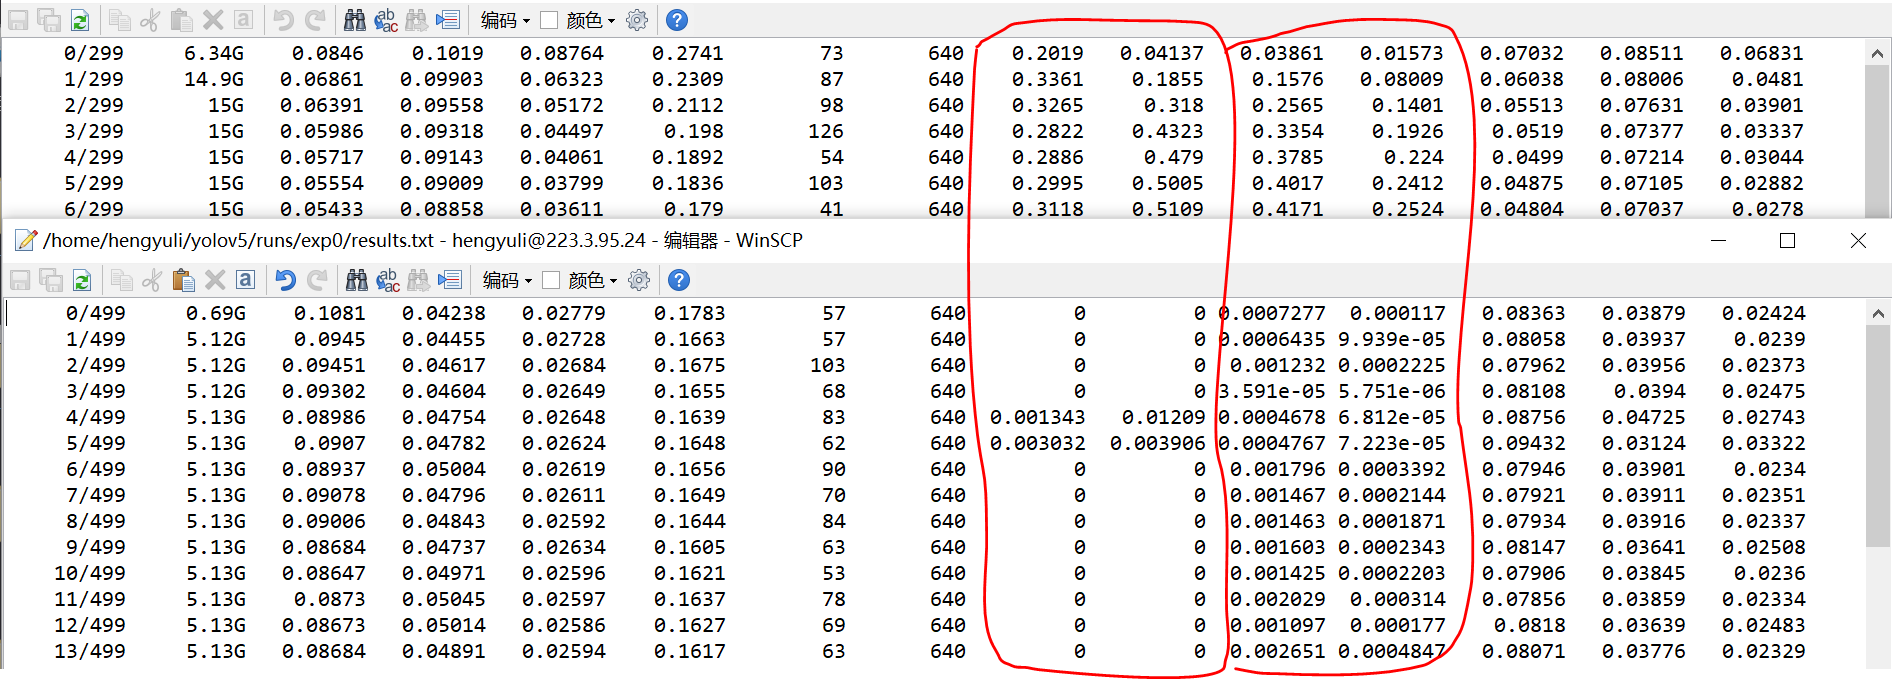Open Replace tool in results.txt editor toolbar
Screen dimensions: 1892x679
pyautogui.click(x=388, y=280)
